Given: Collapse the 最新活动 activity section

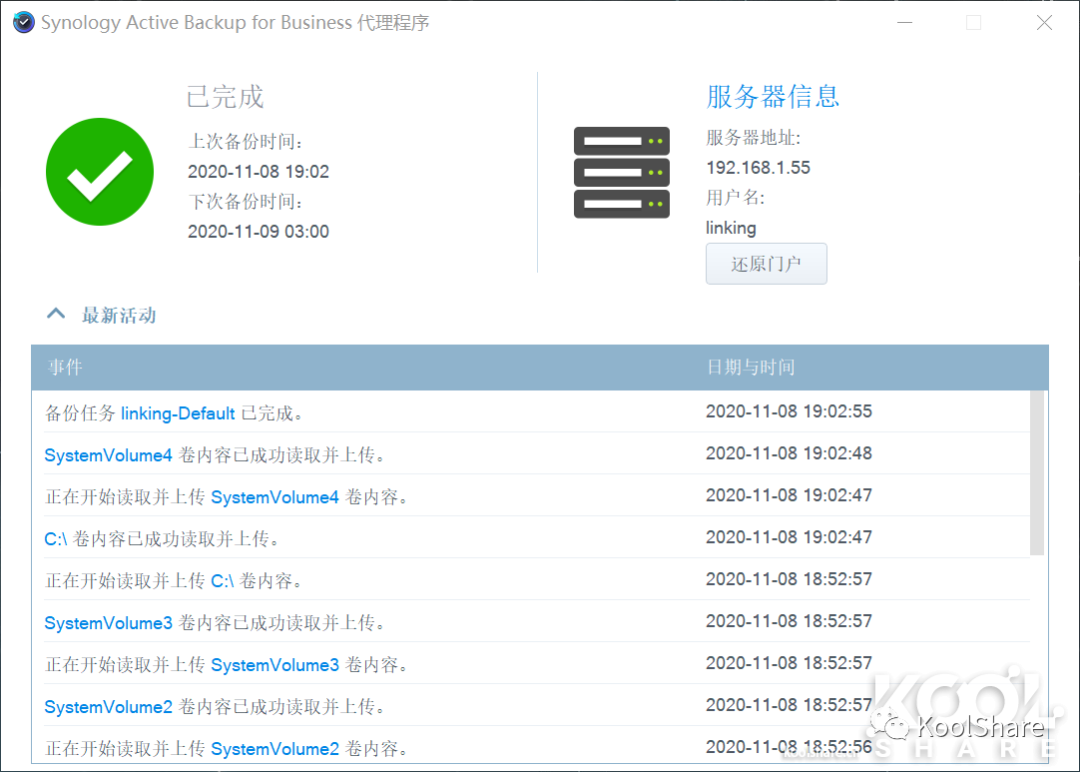Looking at the screenshot, I should [x=56, y=313].
